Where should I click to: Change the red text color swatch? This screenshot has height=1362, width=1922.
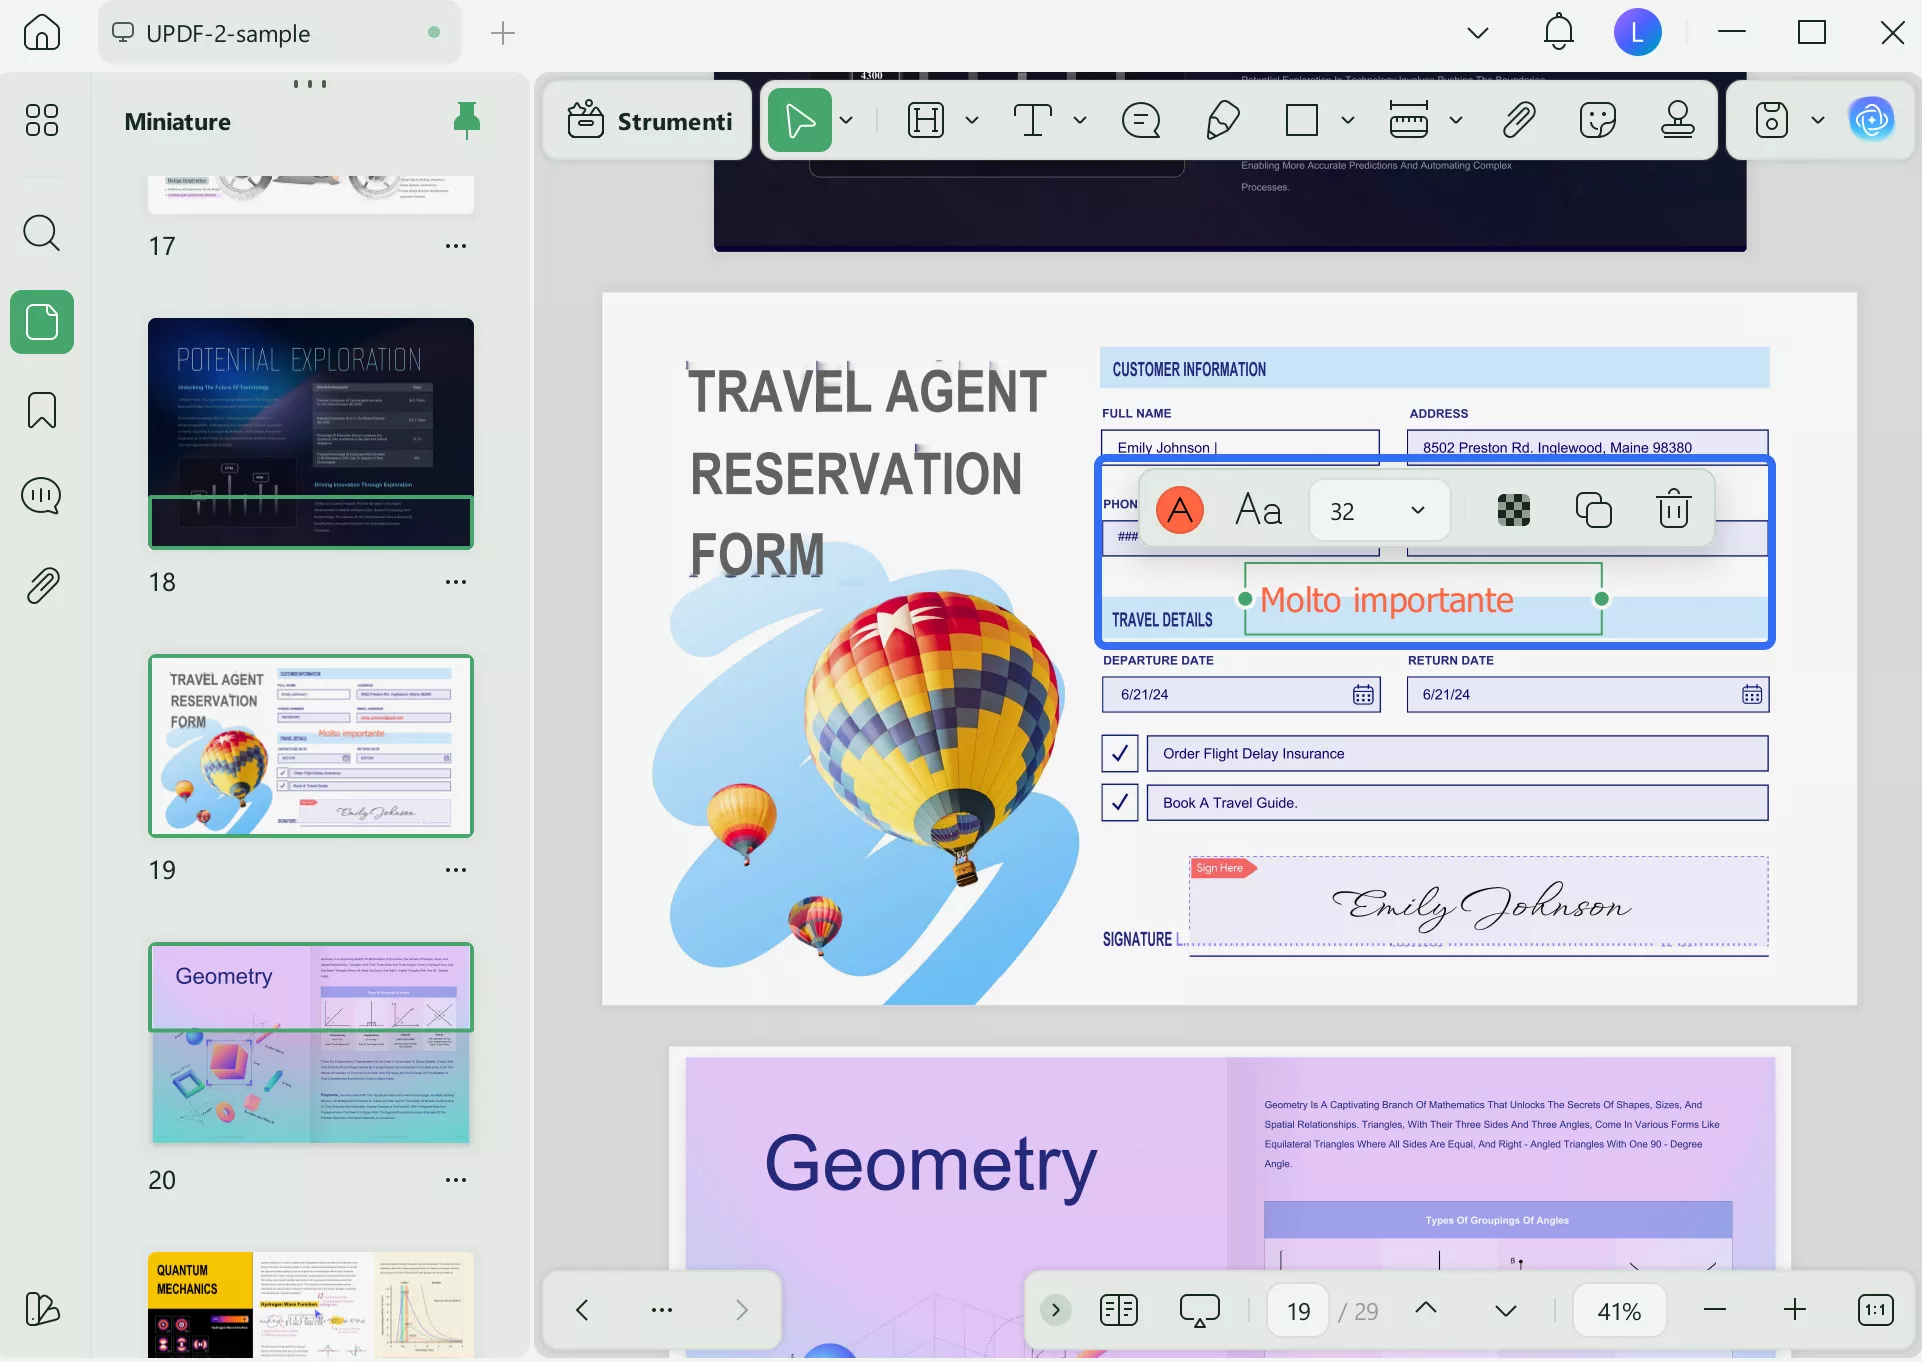[1180, 510]
